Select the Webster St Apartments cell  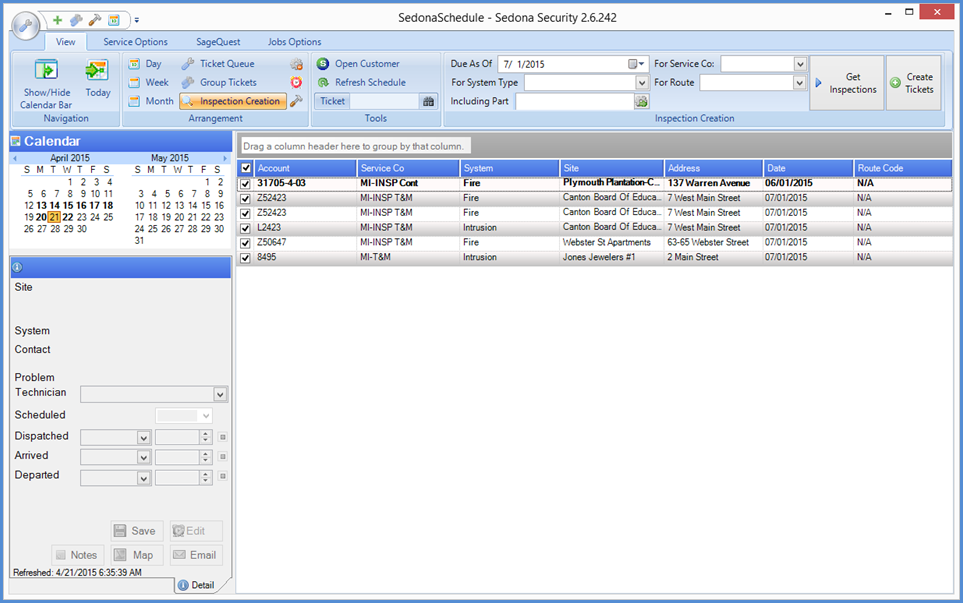[x=612, y=243]
